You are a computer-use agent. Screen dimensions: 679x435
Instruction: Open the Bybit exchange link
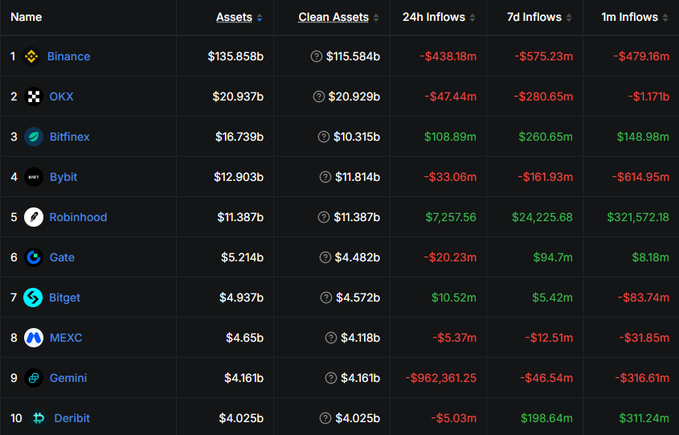pyautogui.click(x=63, y=177)
